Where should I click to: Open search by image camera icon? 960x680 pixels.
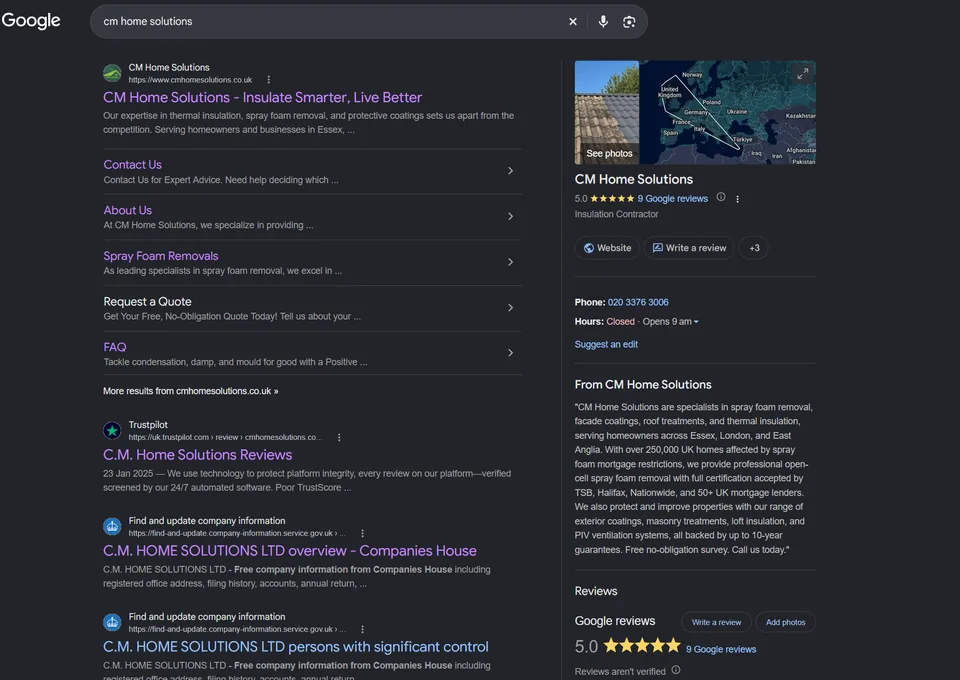click(629, 21)
